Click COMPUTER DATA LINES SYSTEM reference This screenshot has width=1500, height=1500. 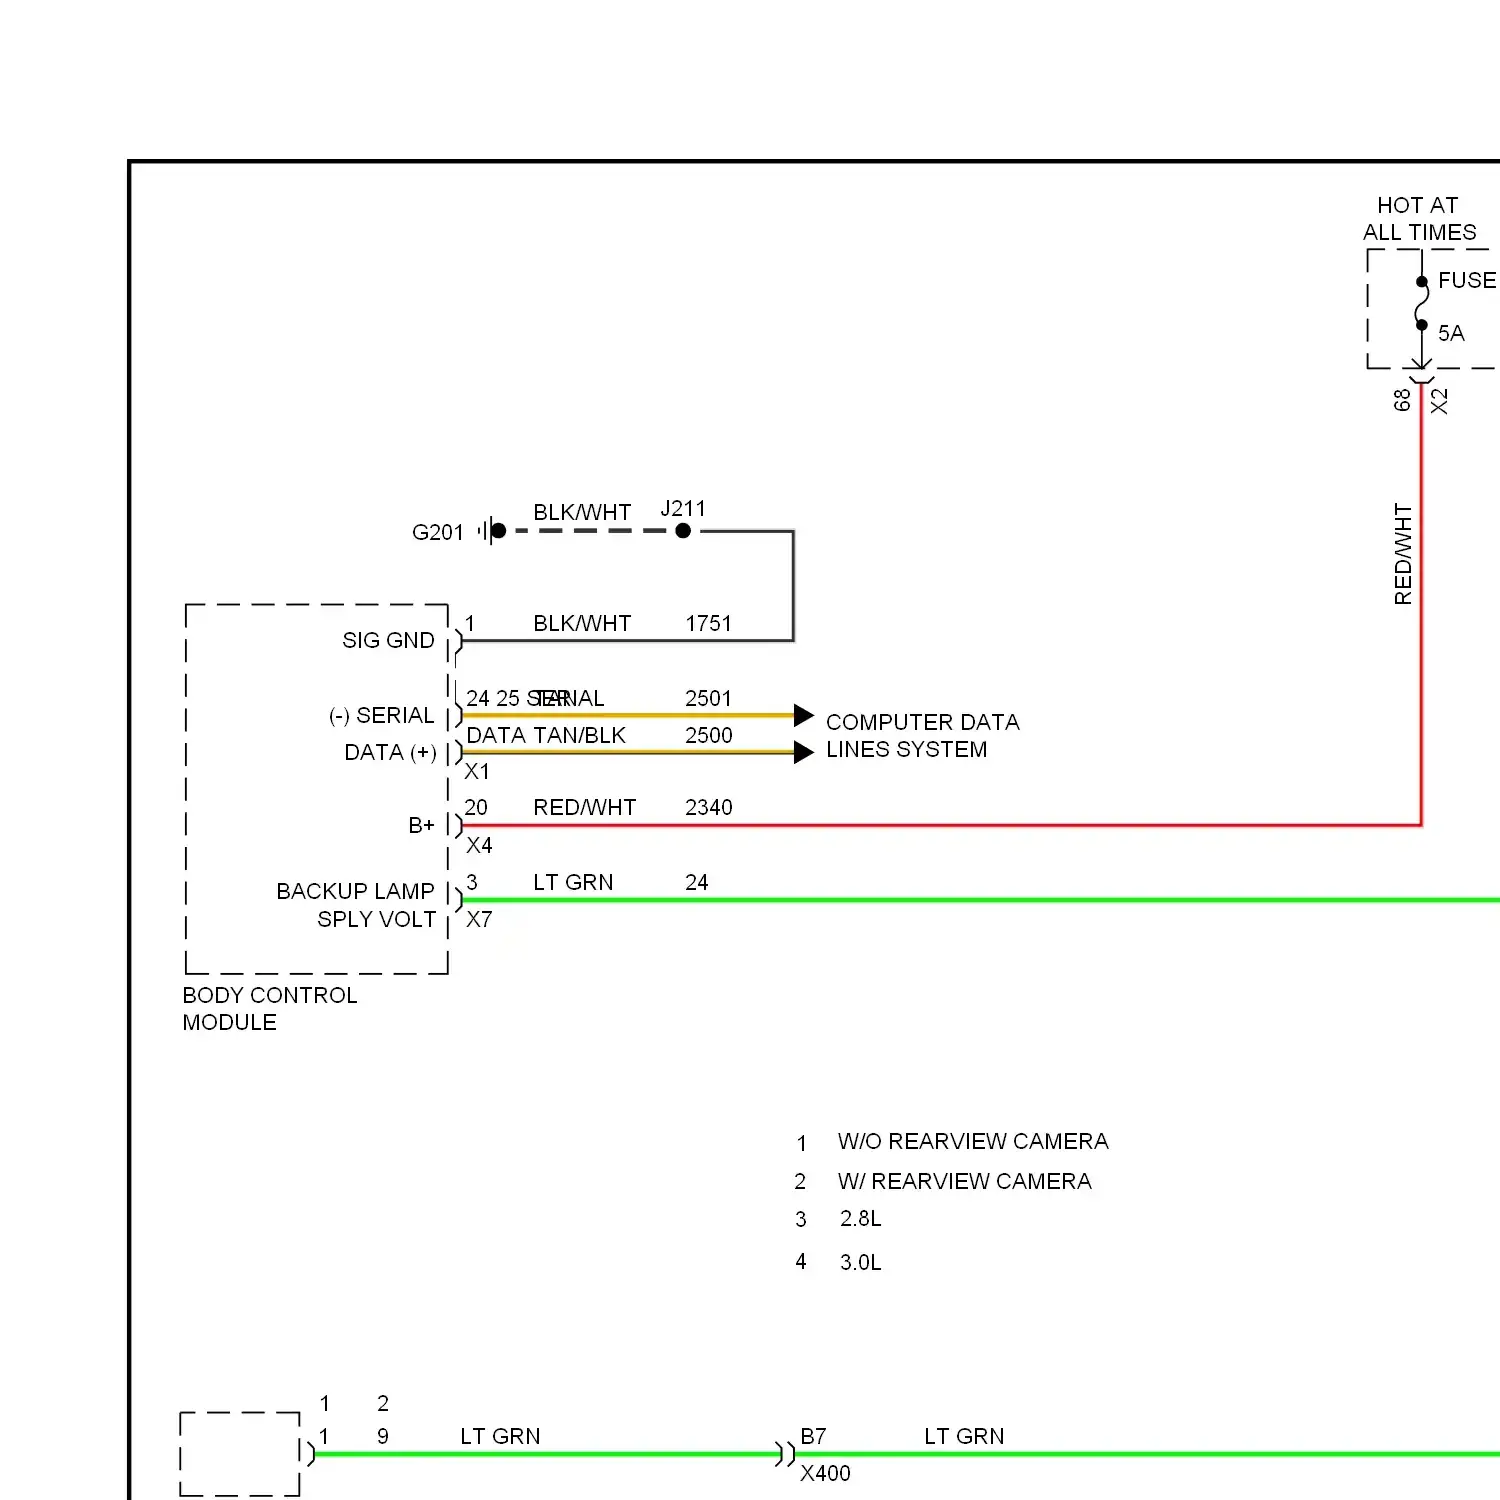(x=923, y=736)
